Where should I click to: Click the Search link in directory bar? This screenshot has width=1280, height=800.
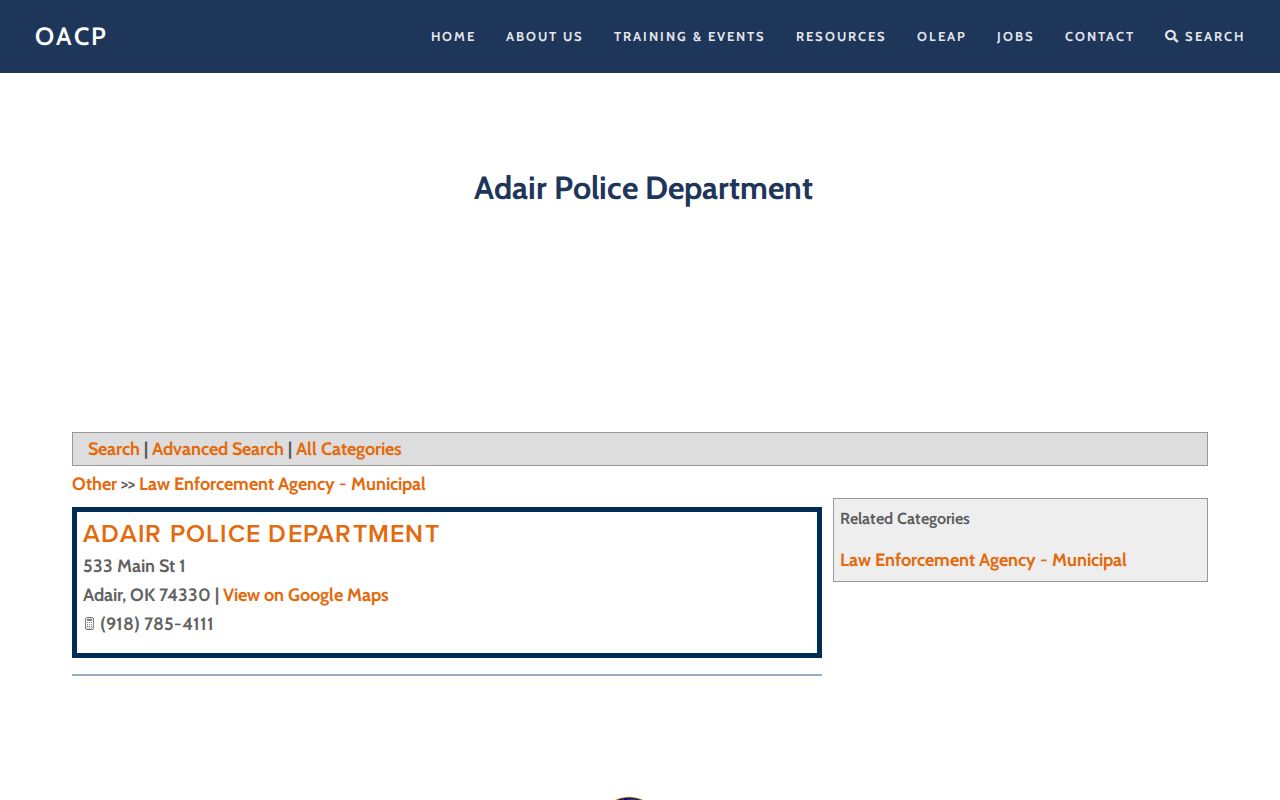pos(113,449)
